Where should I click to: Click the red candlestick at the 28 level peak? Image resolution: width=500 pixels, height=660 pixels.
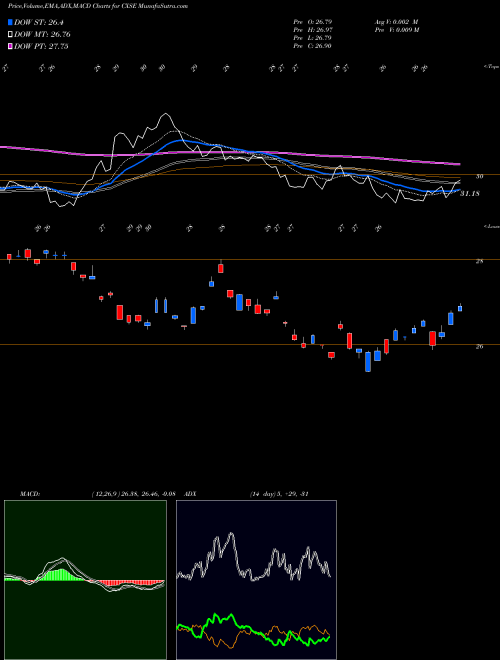pos(221,268)
